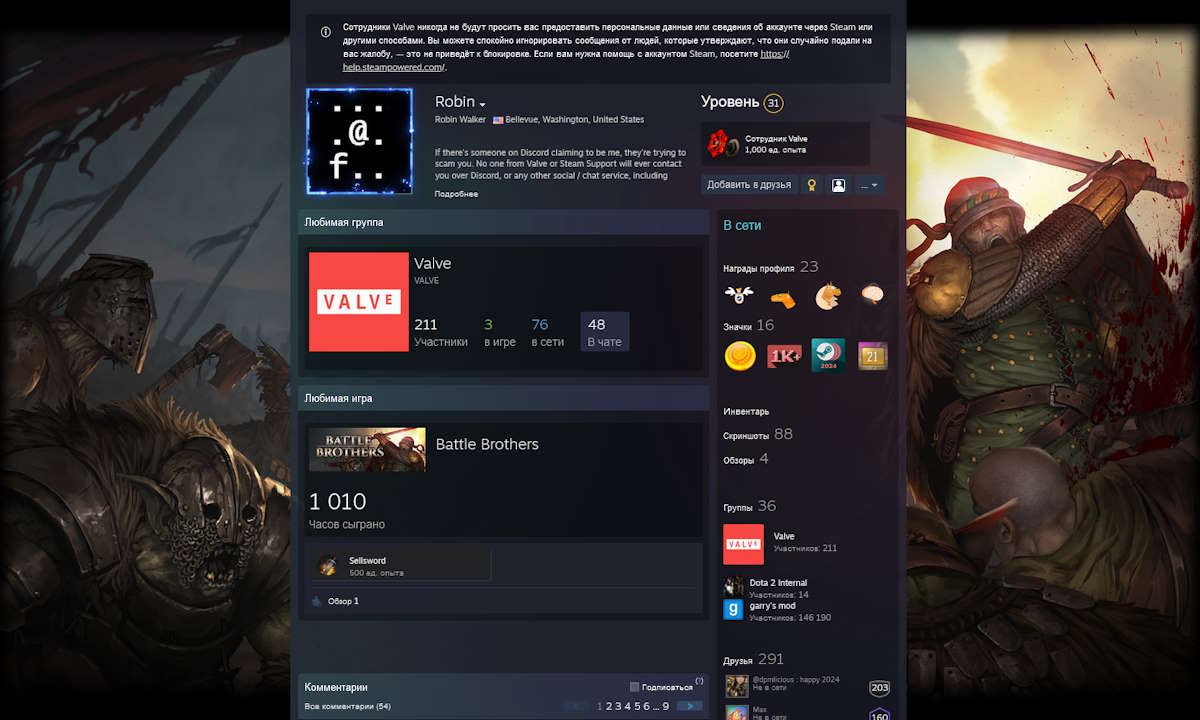
Task: Open the Valve group link in sidebar
Action: tap(784, 537)
